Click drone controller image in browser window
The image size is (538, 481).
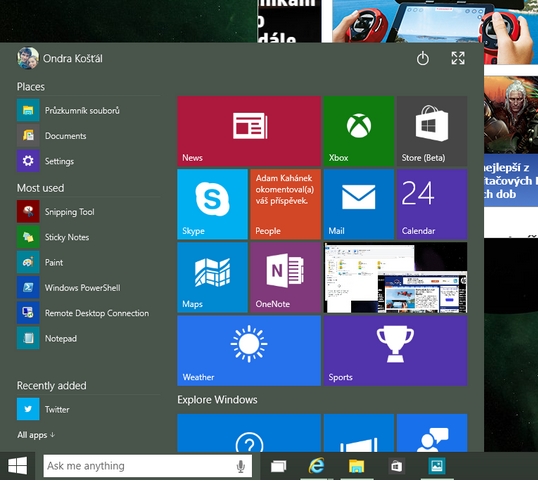tap(435, 21)
